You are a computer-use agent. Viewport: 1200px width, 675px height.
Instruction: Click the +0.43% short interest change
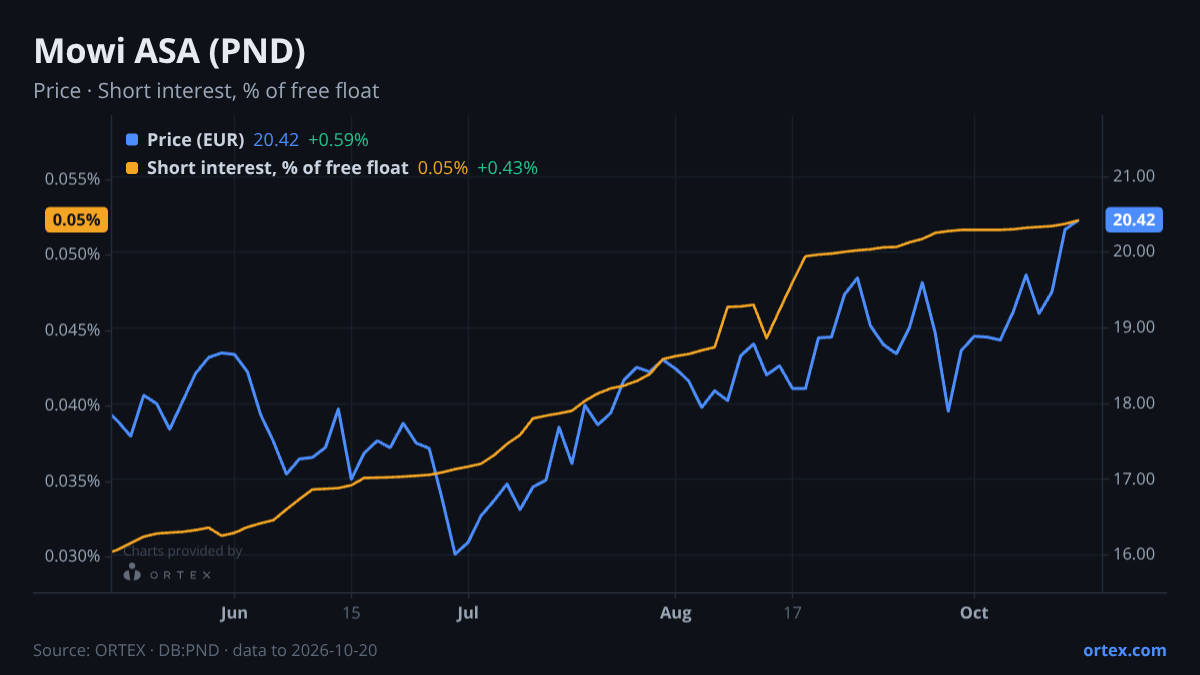pos(507,168)
